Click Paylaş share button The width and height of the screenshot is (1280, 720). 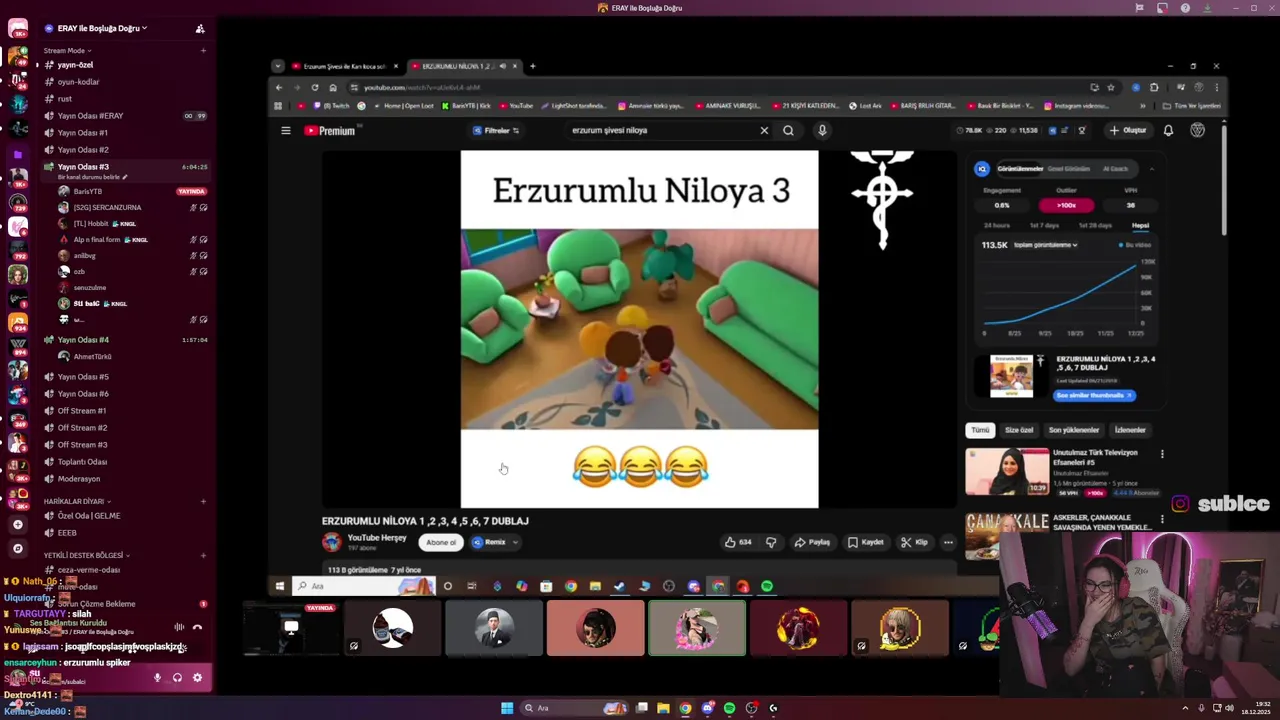(x=812, y=542)
